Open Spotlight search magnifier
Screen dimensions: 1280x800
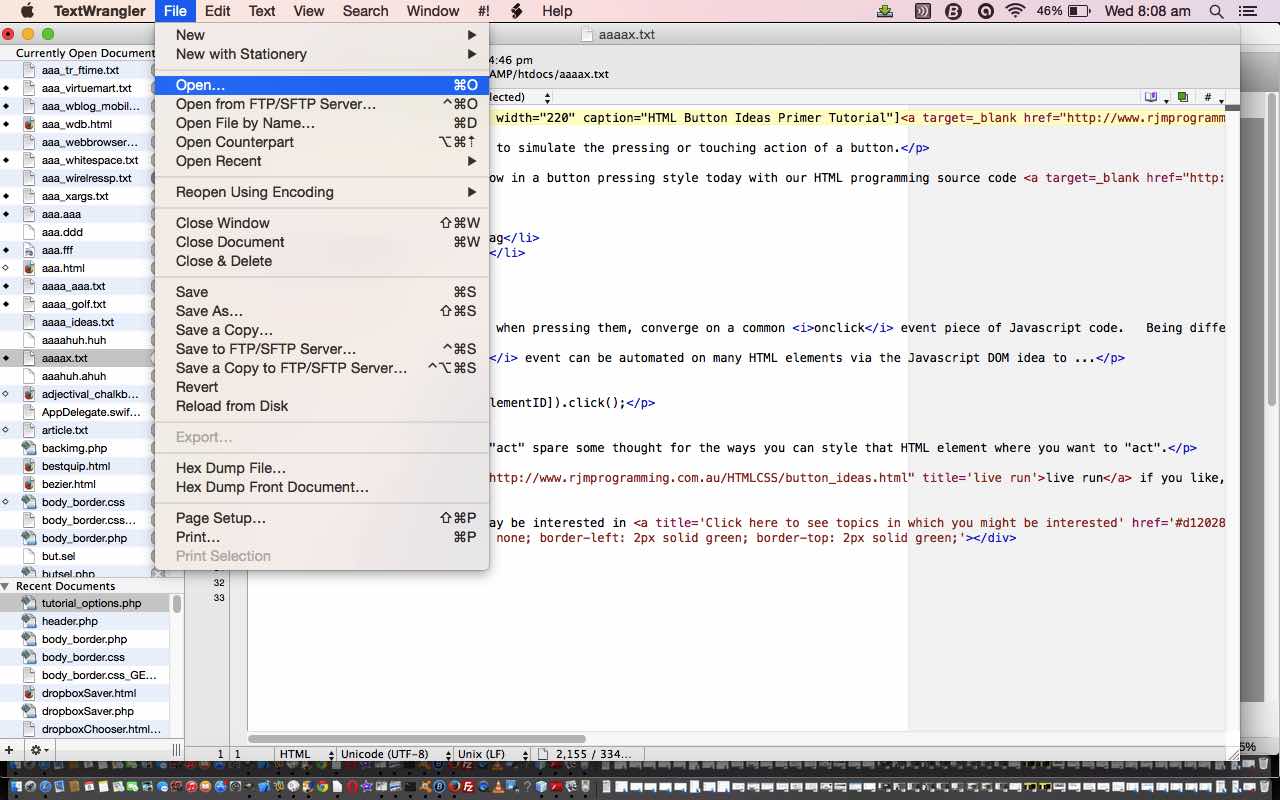point(1216,11)
